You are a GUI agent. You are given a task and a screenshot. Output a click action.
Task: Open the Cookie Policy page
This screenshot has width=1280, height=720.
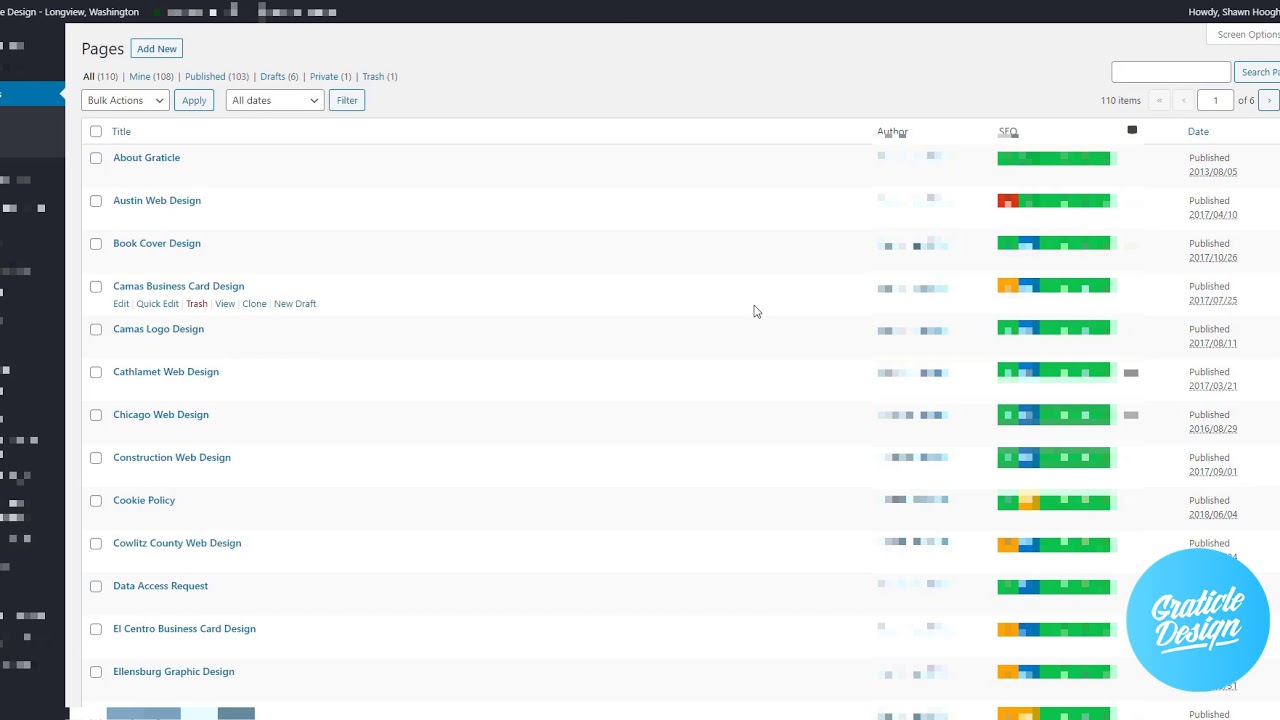tap(144, 500)
